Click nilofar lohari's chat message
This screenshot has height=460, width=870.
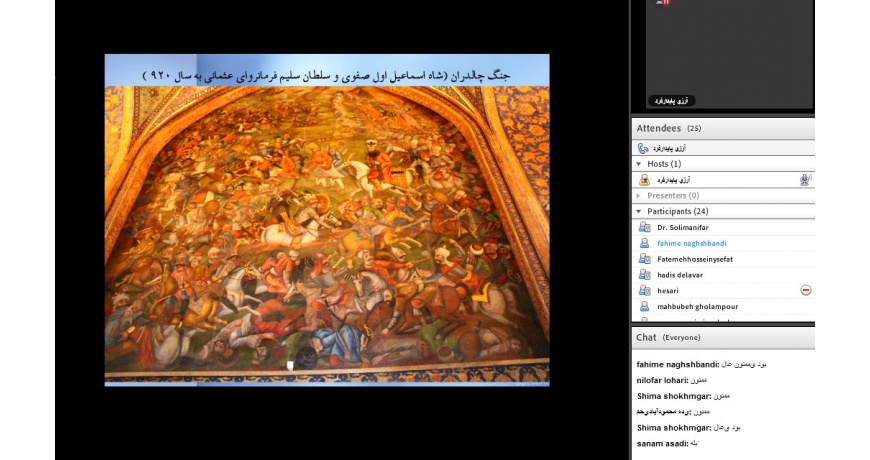click(x=672, y=380)
